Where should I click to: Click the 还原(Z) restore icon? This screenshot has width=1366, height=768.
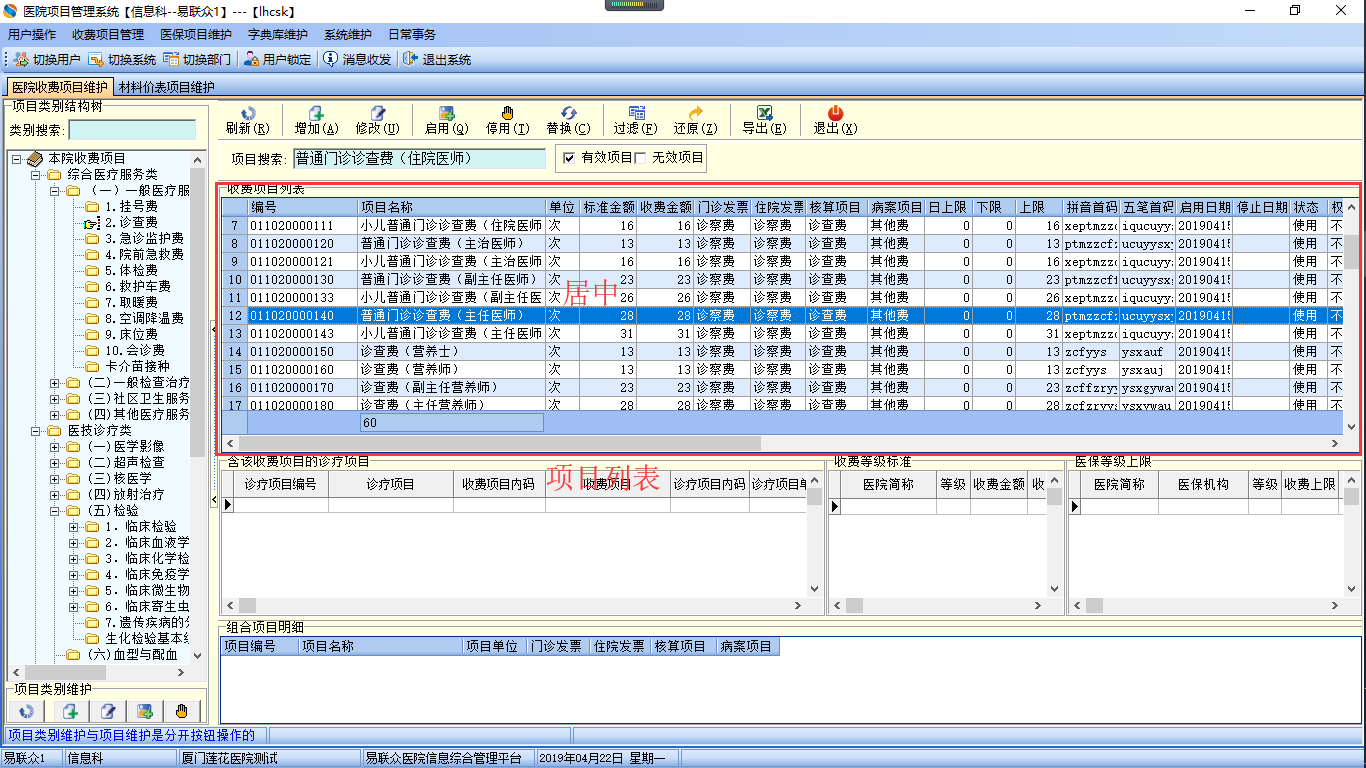(x=696, y=113)
